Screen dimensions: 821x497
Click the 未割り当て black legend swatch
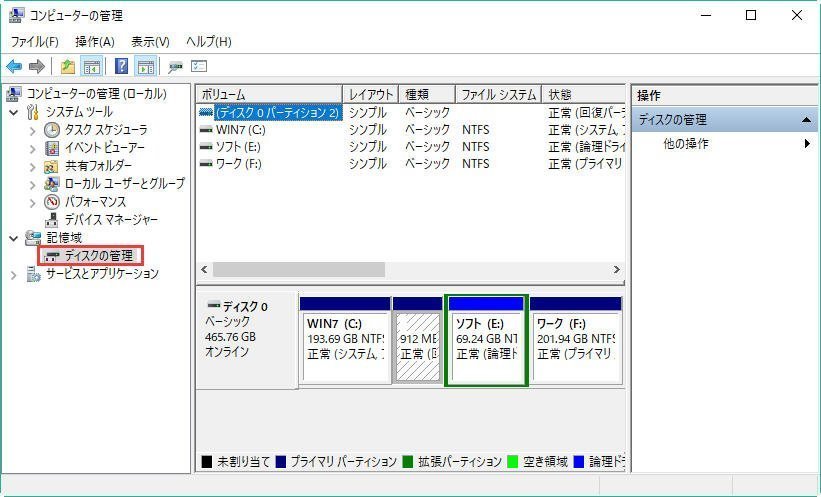tap(207, 461)
